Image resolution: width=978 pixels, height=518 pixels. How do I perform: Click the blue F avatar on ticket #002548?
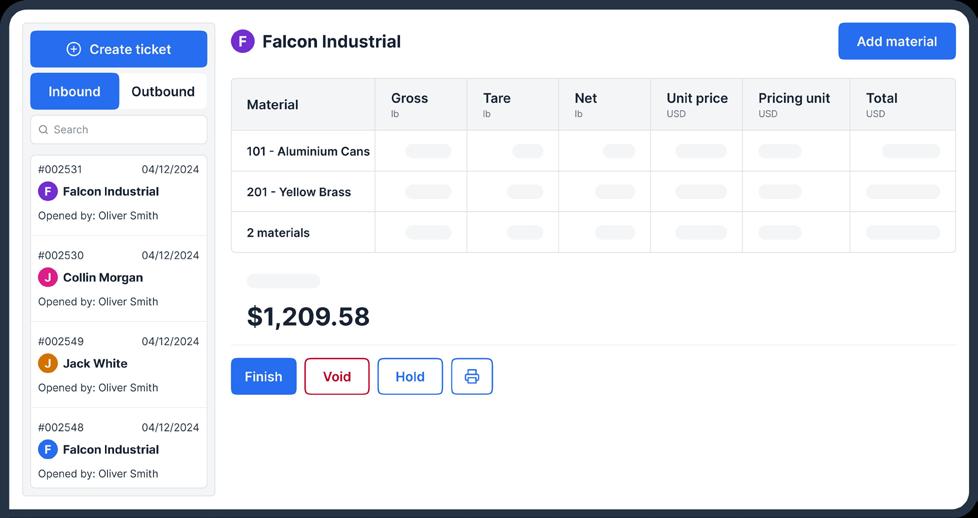[x=47, y=449]
